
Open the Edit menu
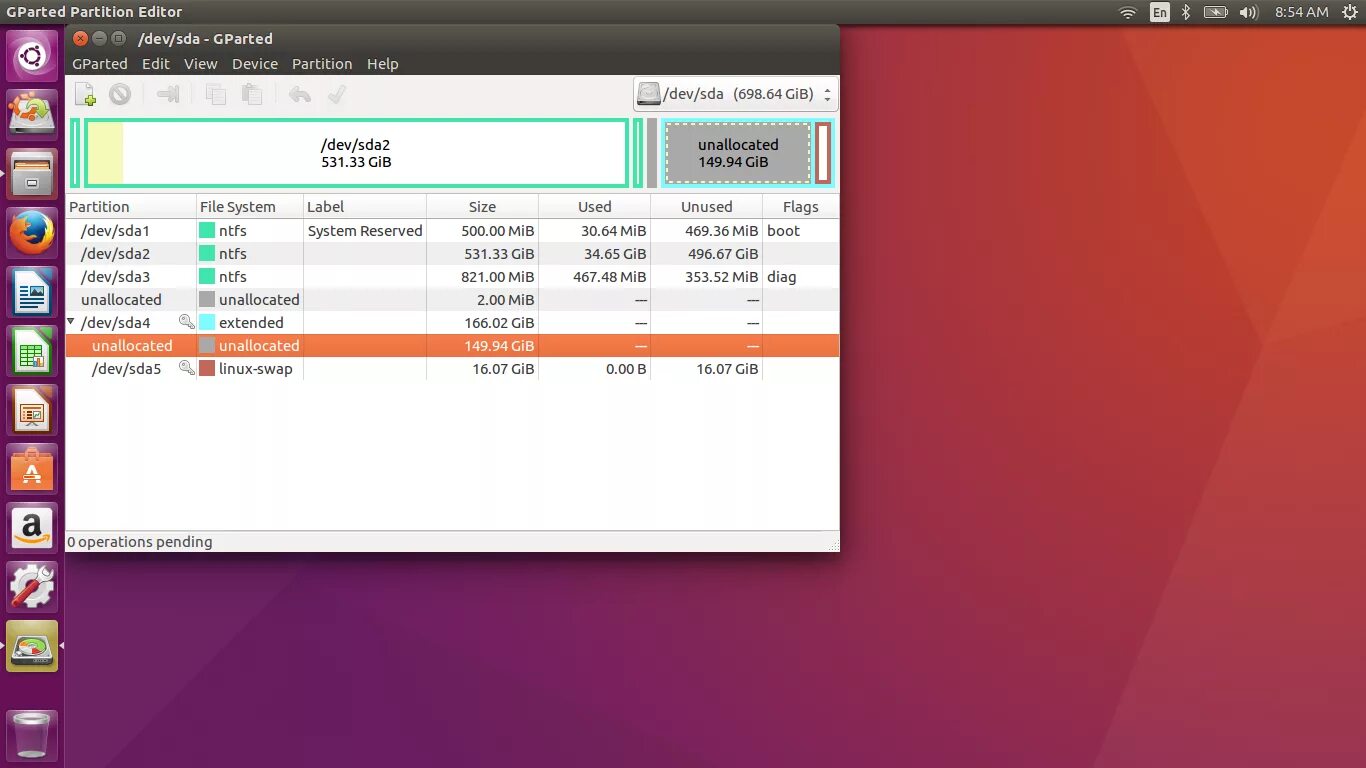tap(156, 64)
